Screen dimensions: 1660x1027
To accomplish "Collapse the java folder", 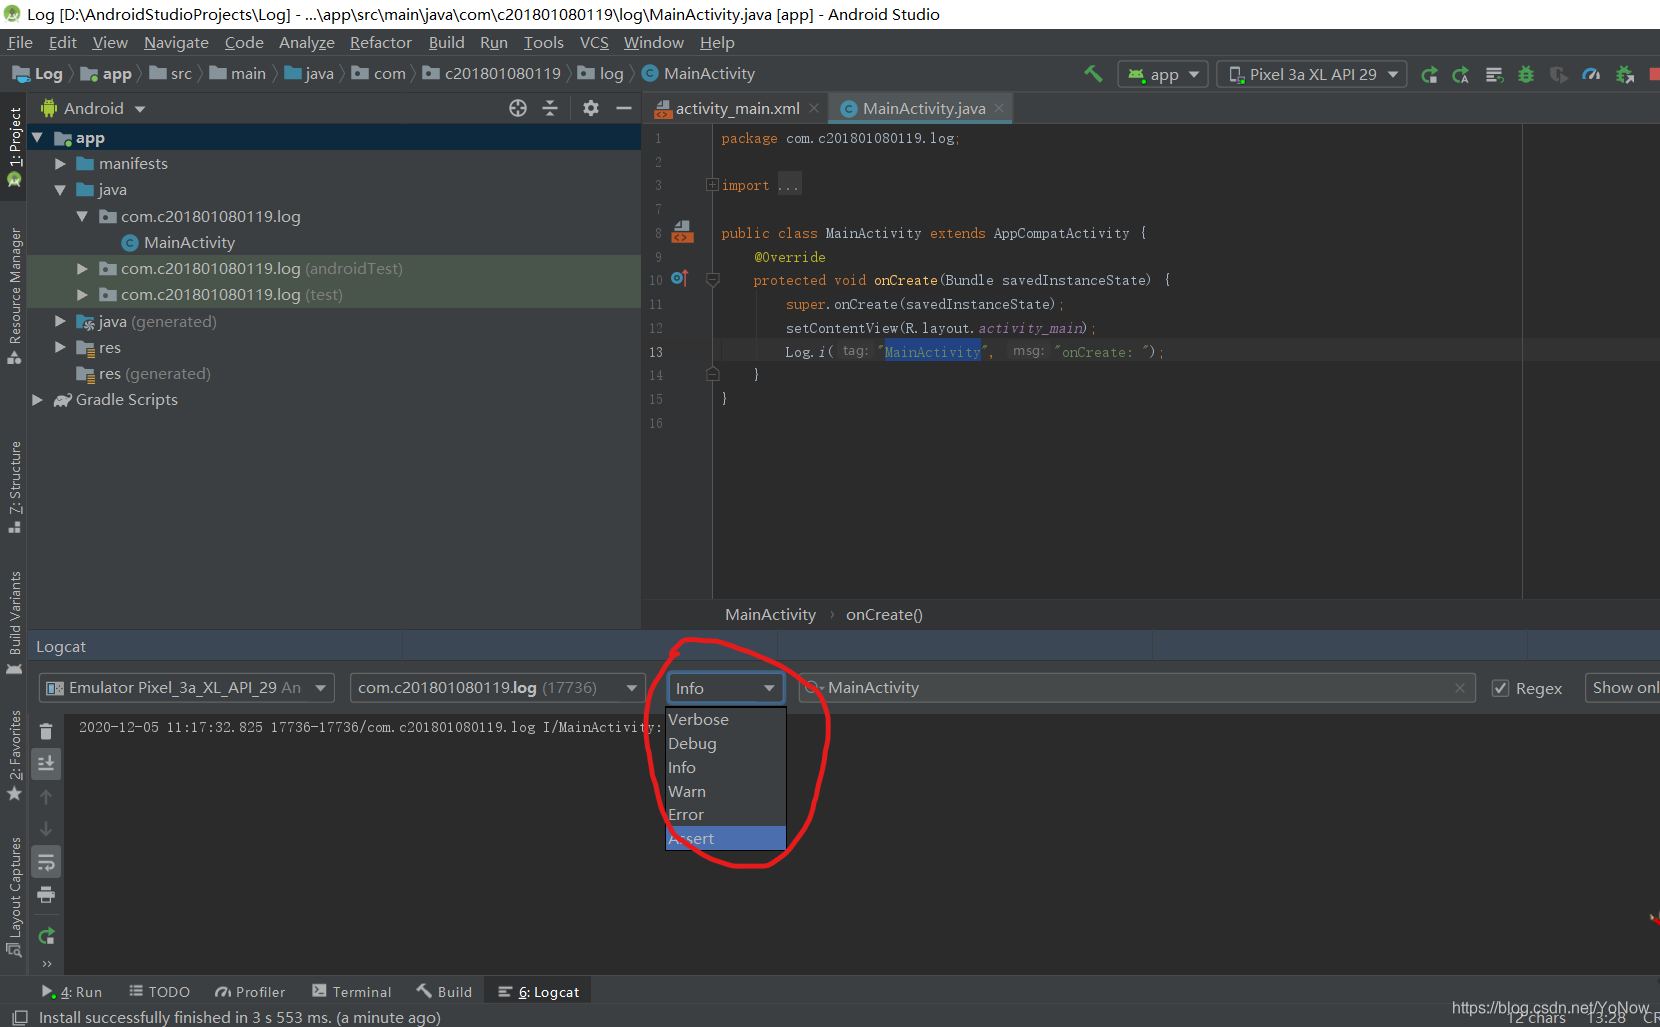I will tap(60, 190).
